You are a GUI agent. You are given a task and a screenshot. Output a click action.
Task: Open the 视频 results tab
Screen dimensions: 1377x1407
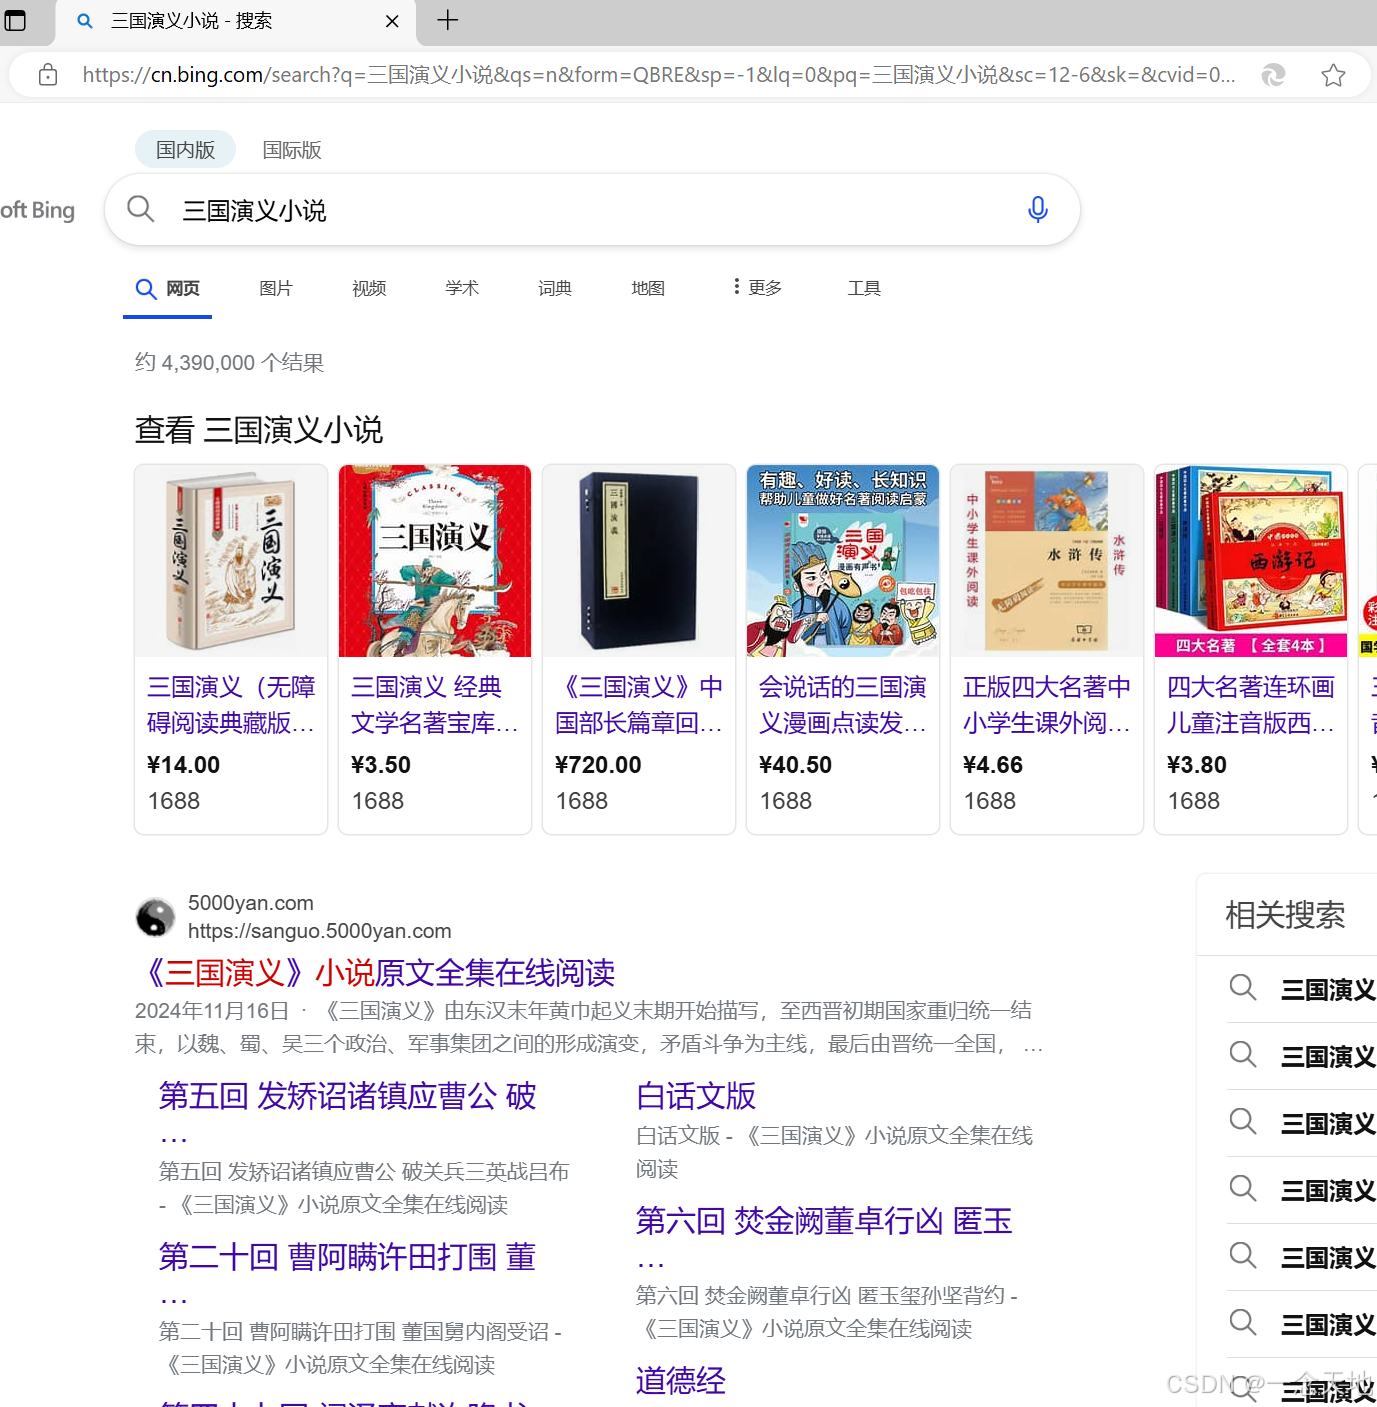[369, 288]
